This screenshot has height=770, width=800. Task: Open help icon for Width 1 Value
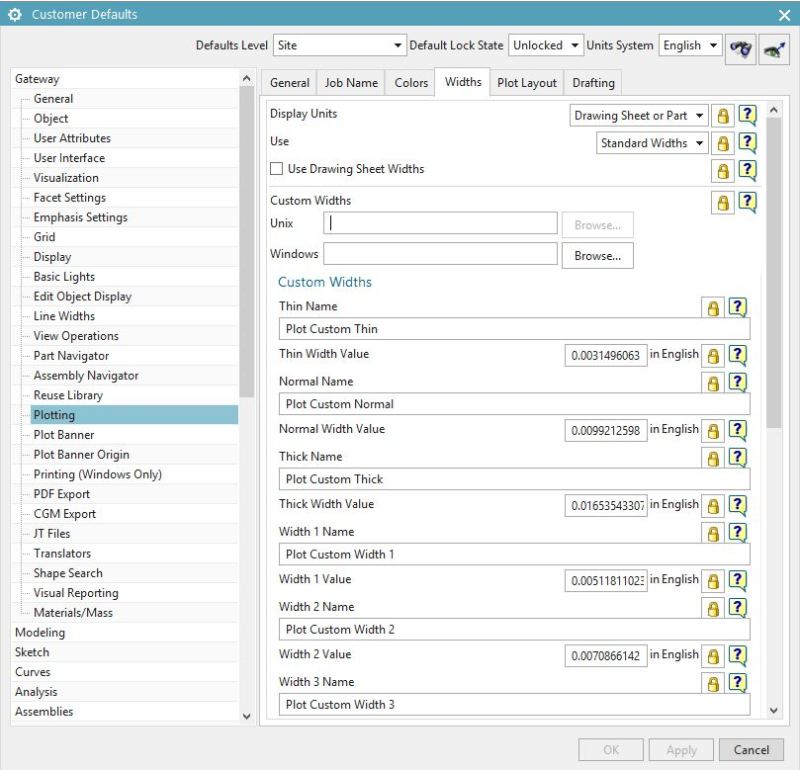[738, 580]
